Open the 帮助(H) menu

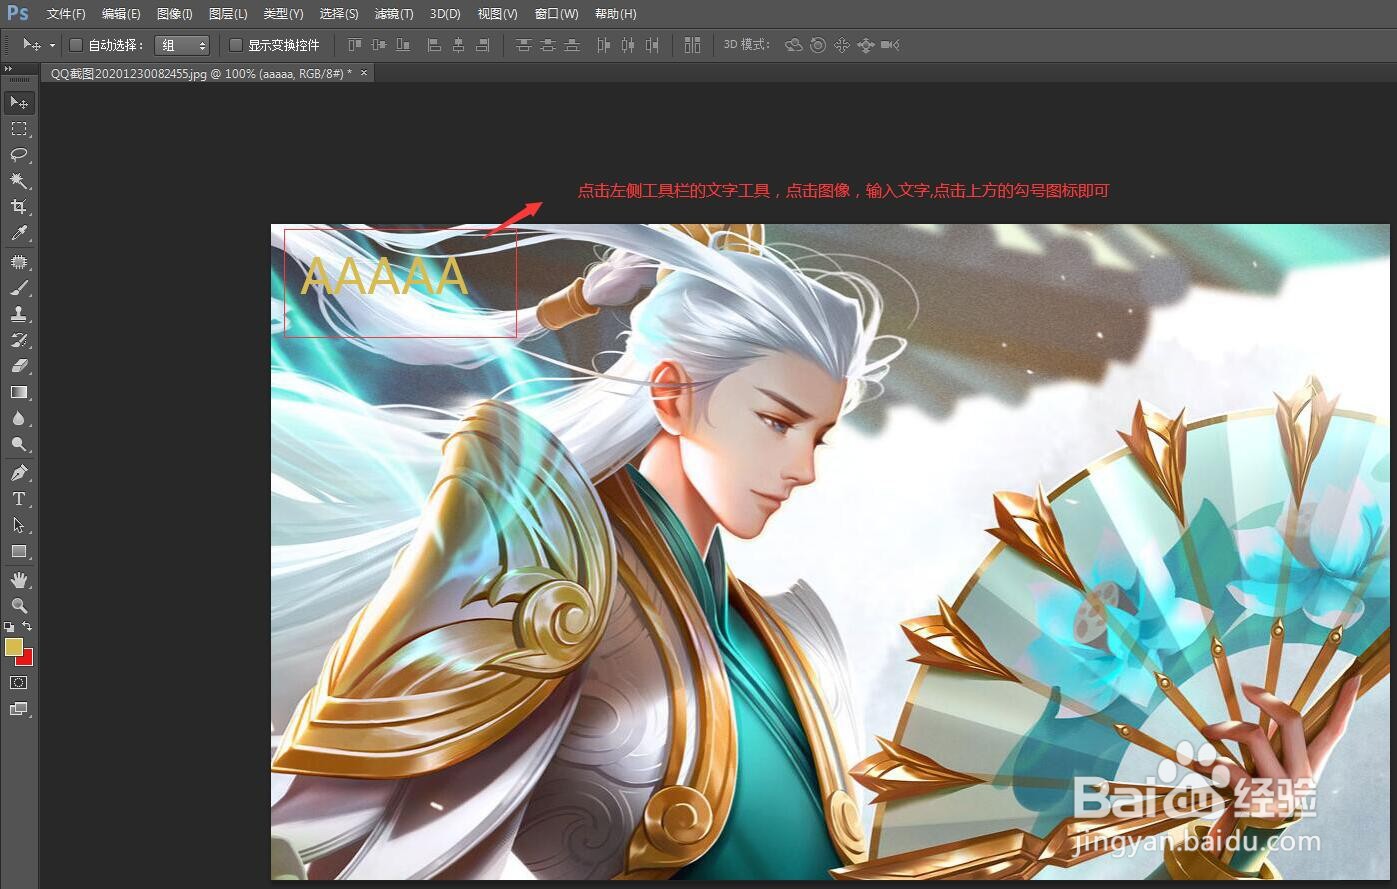click(615, 14)
